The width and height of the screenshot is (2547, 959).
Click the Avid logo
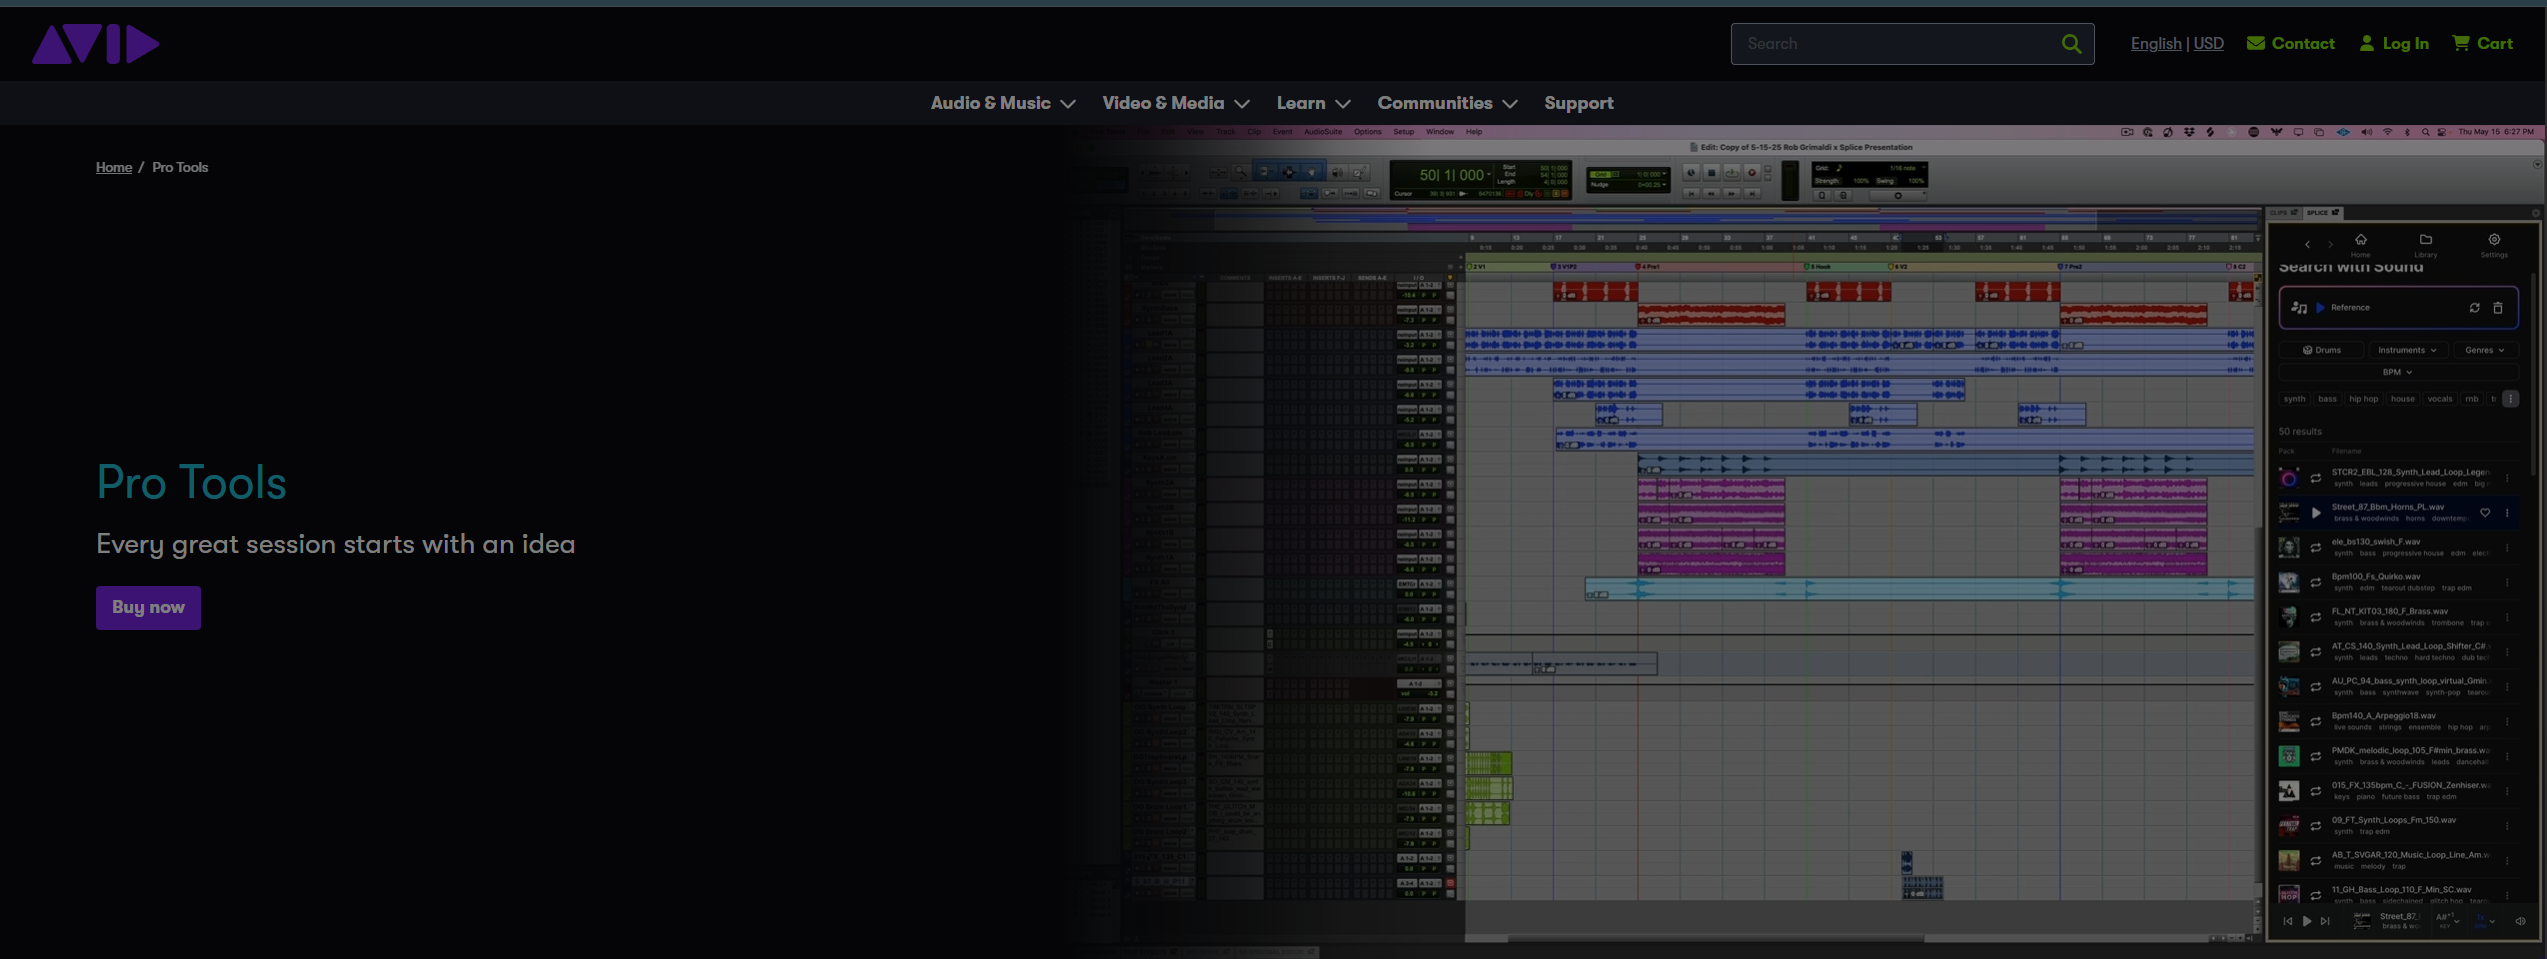pos(95,44)
